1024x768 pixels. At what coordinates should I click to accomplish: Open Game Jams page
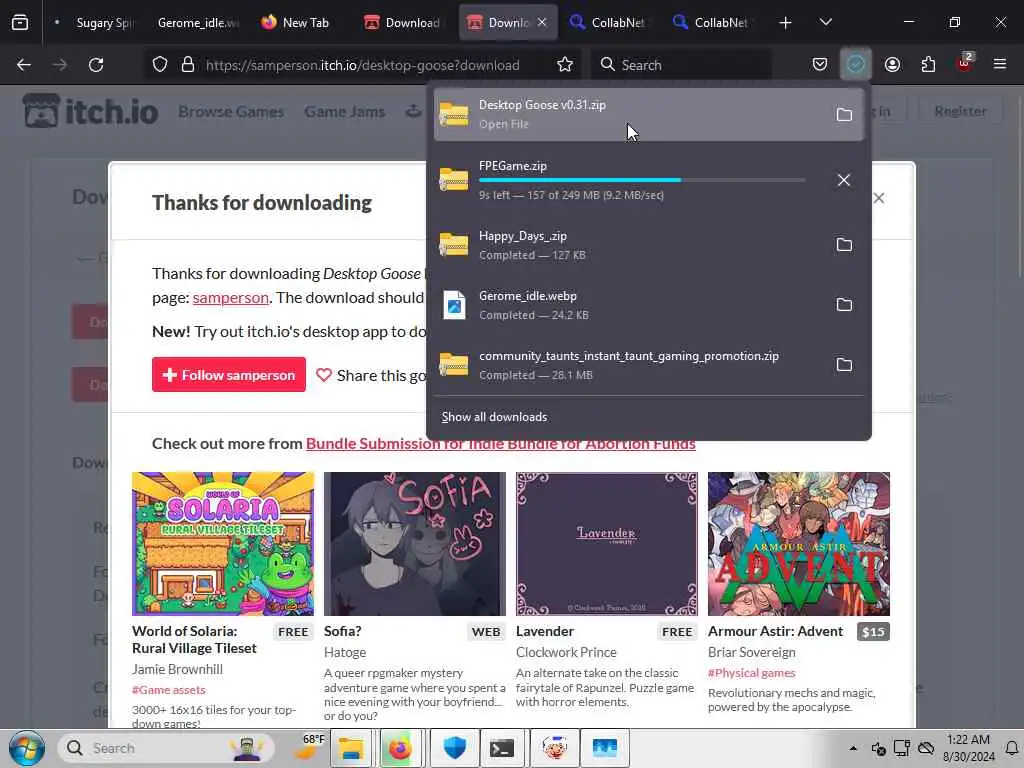click(344, 112)
